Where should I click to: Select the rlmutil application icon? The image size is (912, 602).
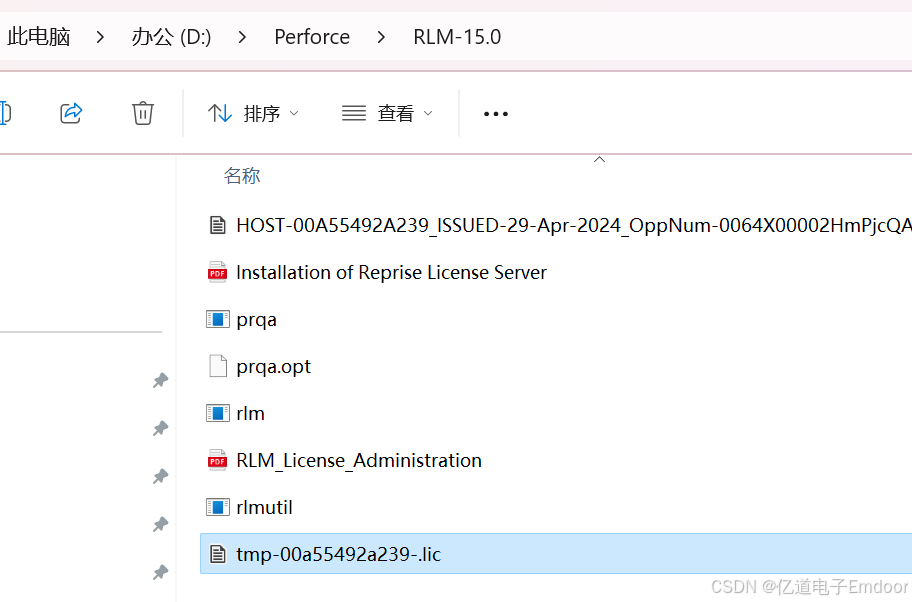pyautogui.click(x=217, y=507)
